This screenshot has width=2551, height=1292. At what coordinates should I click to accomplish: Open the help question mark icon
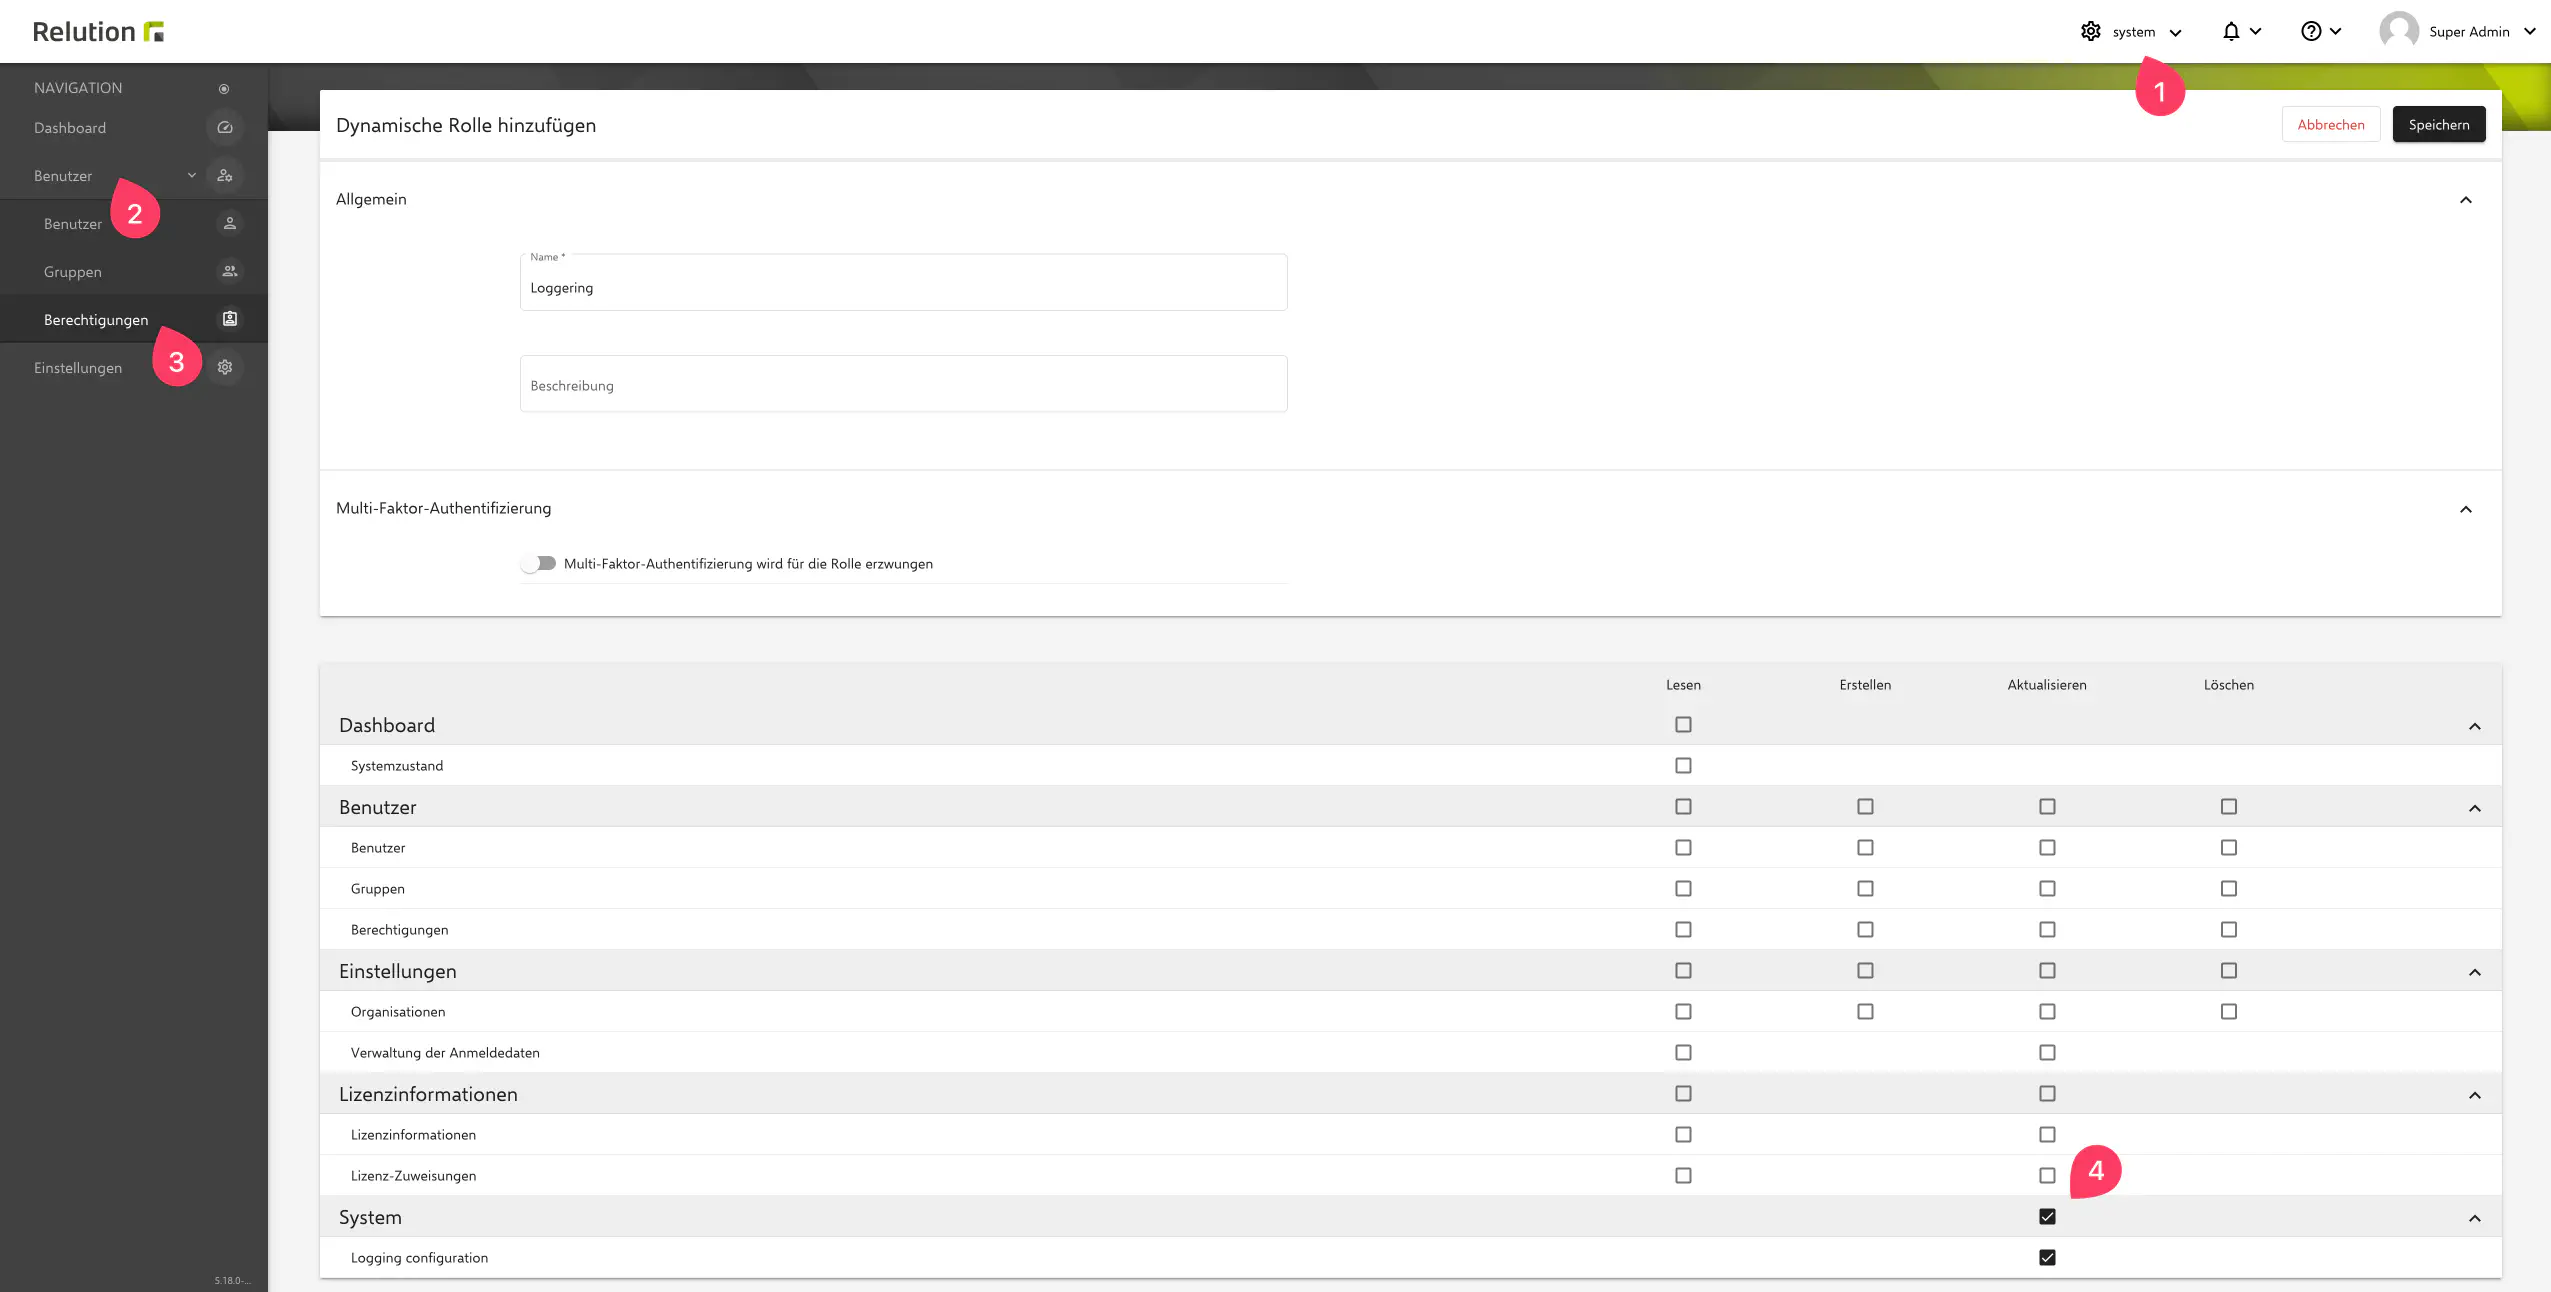pyautogui.click(x=2311, y=32)
